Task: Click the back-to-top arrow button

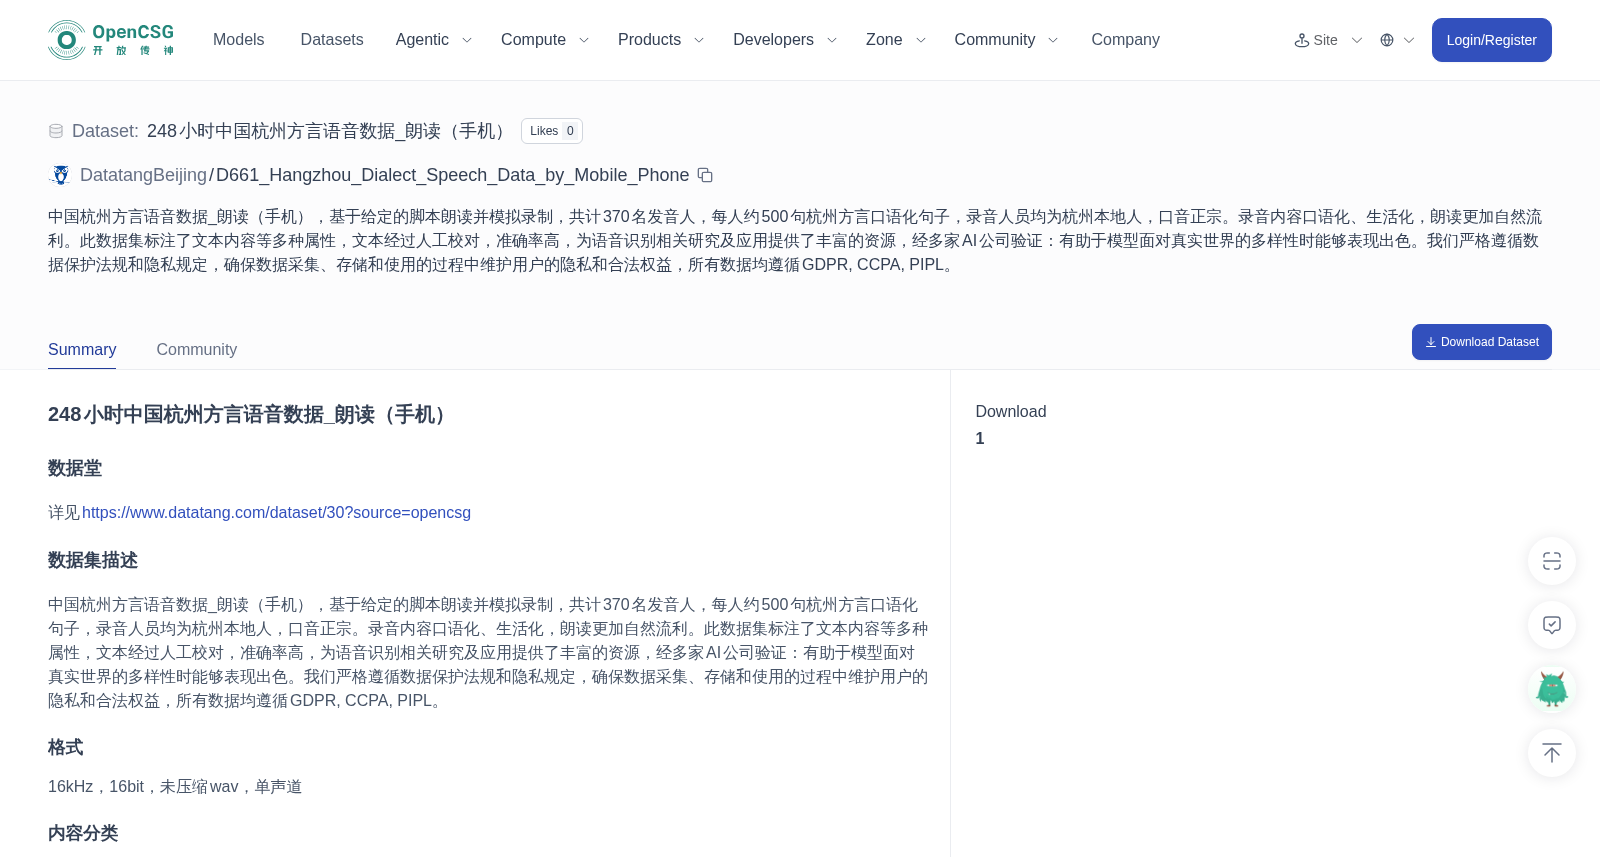Action: coord(1552,753)
